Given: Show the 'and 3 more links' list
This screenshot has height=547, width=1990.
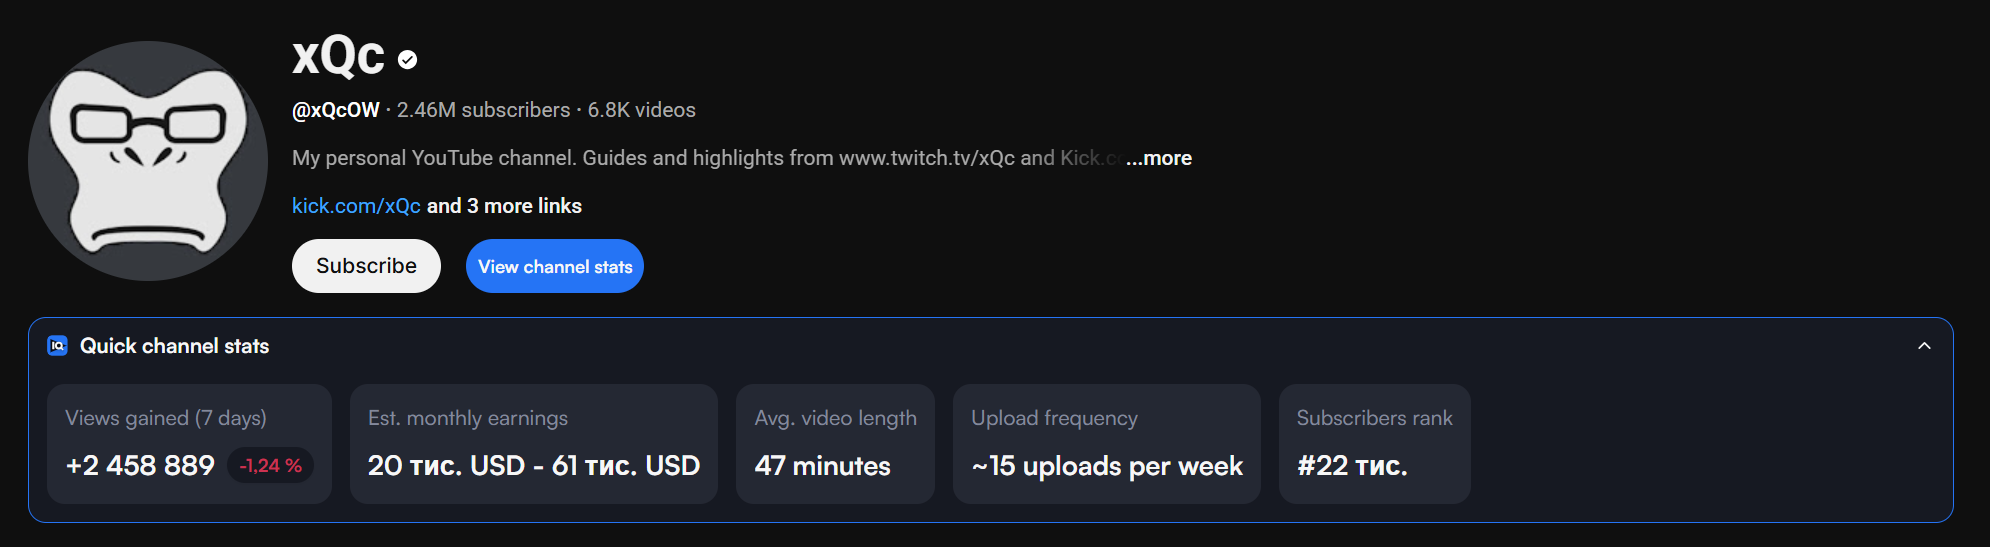Looking at the screenshot, I should pos(505,206).
